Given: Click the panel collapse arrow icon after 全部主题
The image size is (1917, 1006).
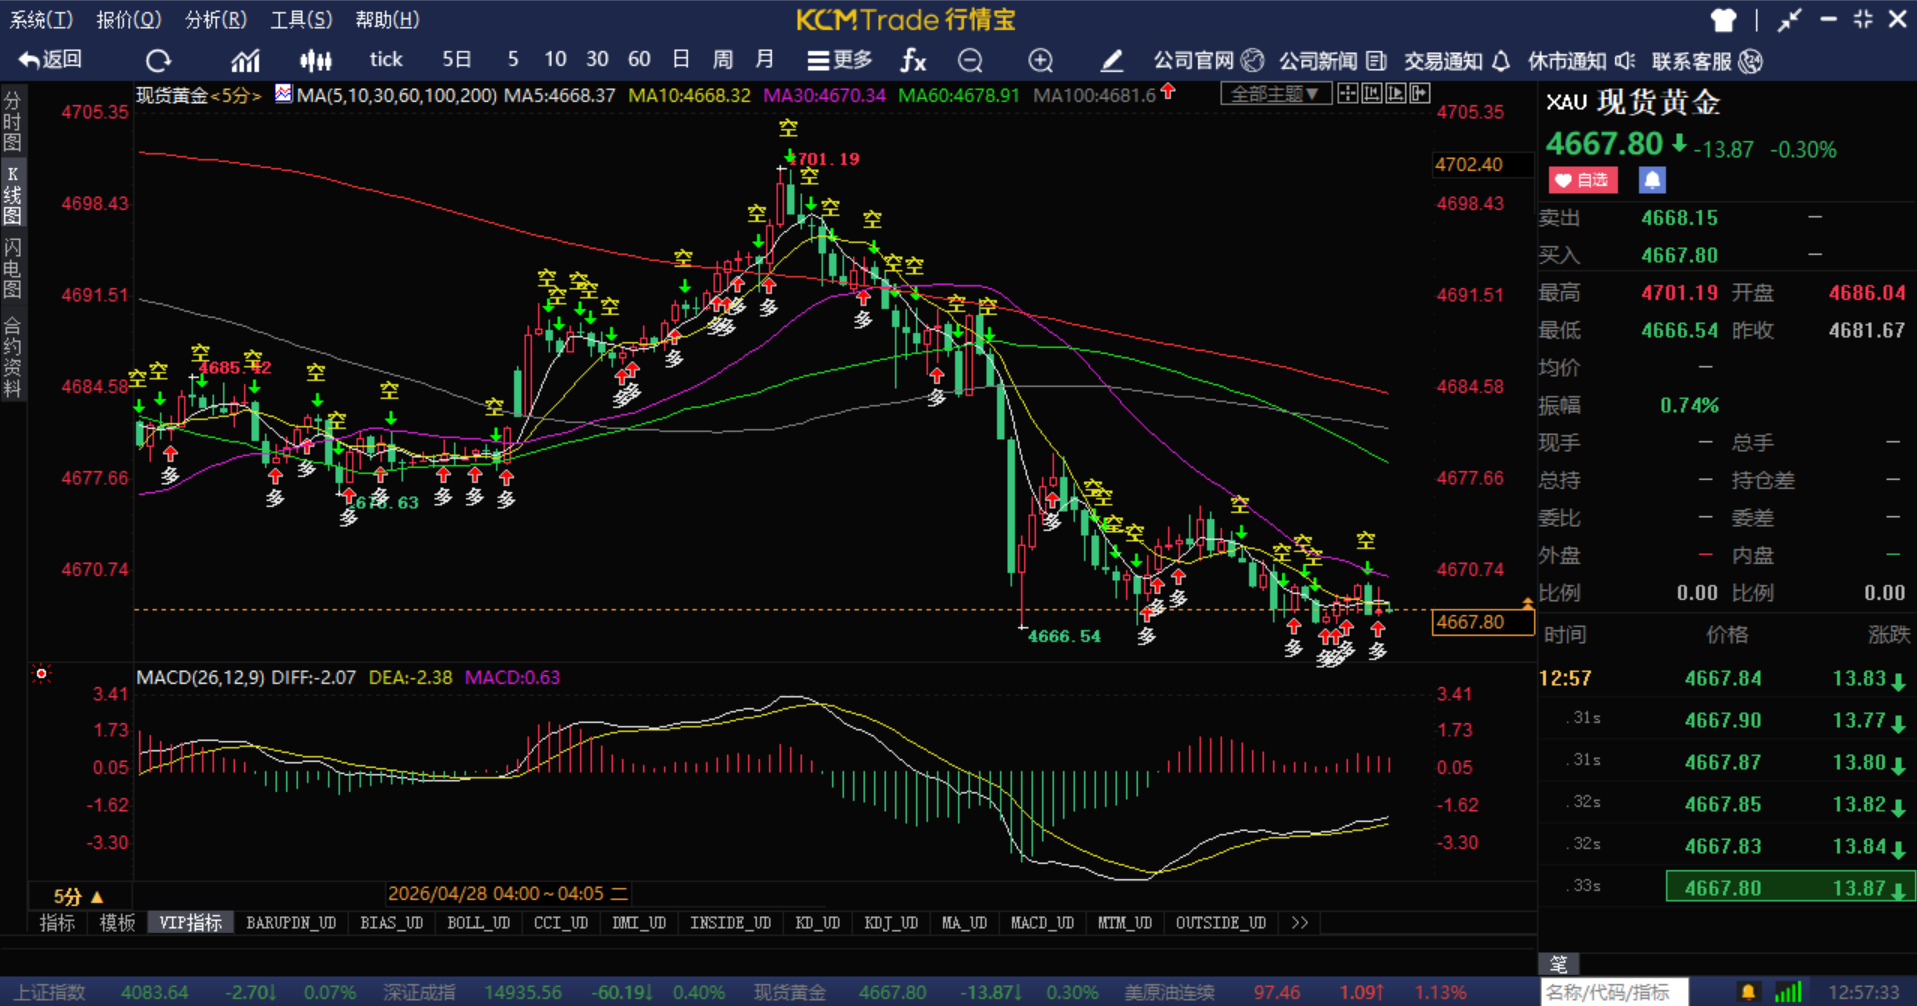Looking at the screenshot, I should [1420, 94].
